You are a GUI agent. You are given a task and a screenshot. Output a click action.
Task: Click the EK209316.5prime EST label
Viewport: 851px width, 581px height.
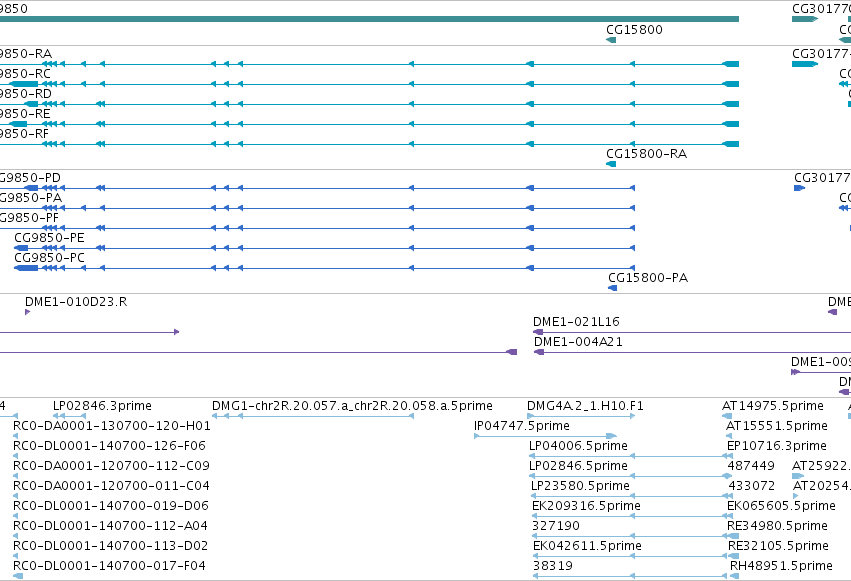(586, 506)
